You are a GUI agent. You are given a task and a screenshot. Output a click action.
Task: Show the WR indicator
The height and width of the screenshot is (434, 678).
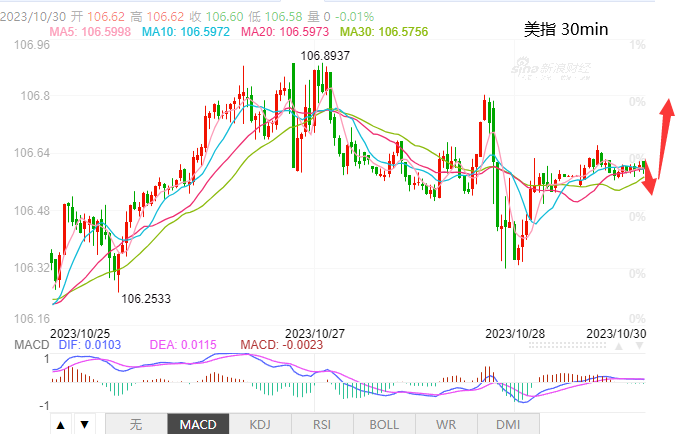pyautogui.click(x=446, y=424)
